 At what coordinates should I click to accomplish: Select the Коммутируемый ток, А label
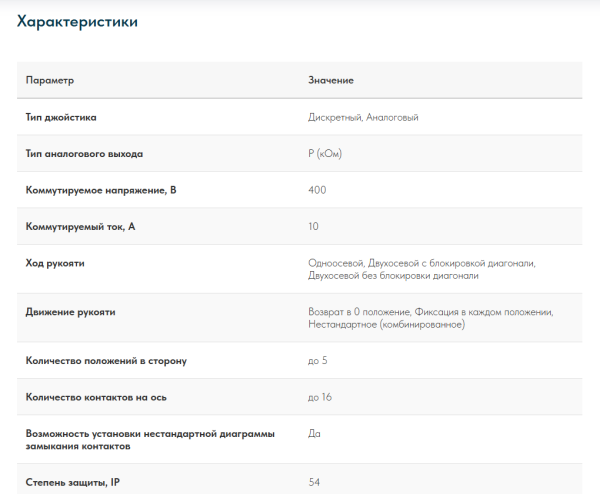tap(80, 227)
